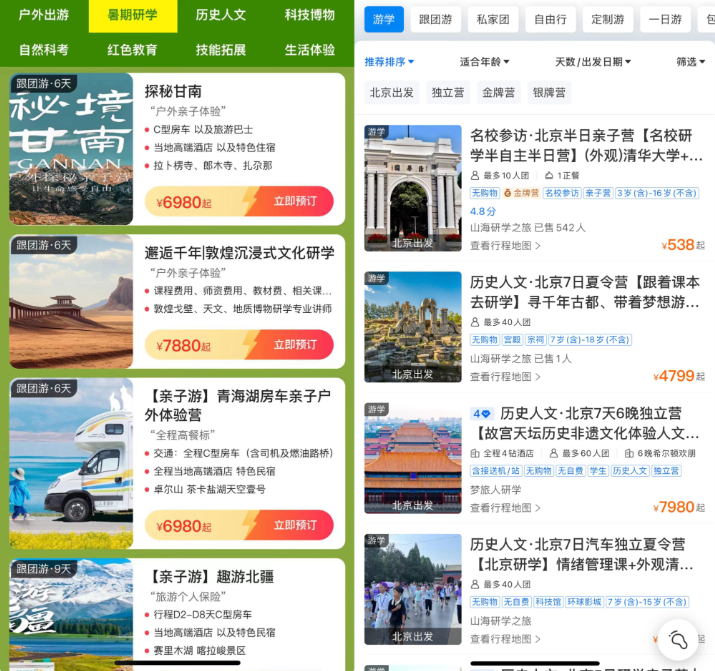Select the 跟团游 tab
Image resolution: width=715 pixels, height=671 pixels.
(x=437, y=19)
